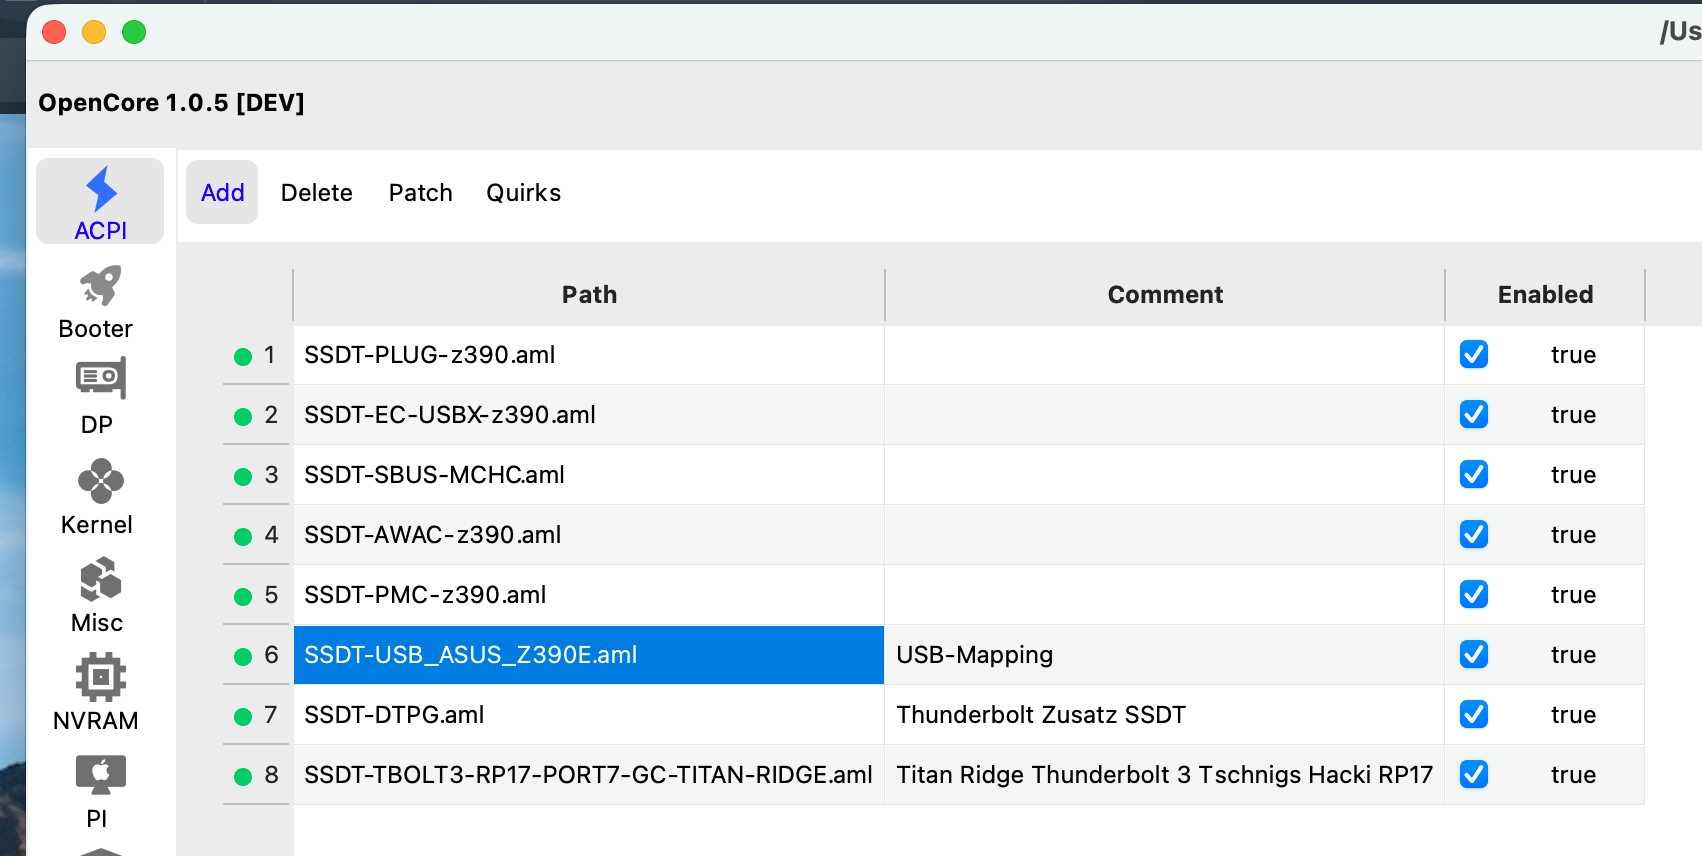Switch to the Quirks tab
1702x856 pixels.
tap(523, 193)
